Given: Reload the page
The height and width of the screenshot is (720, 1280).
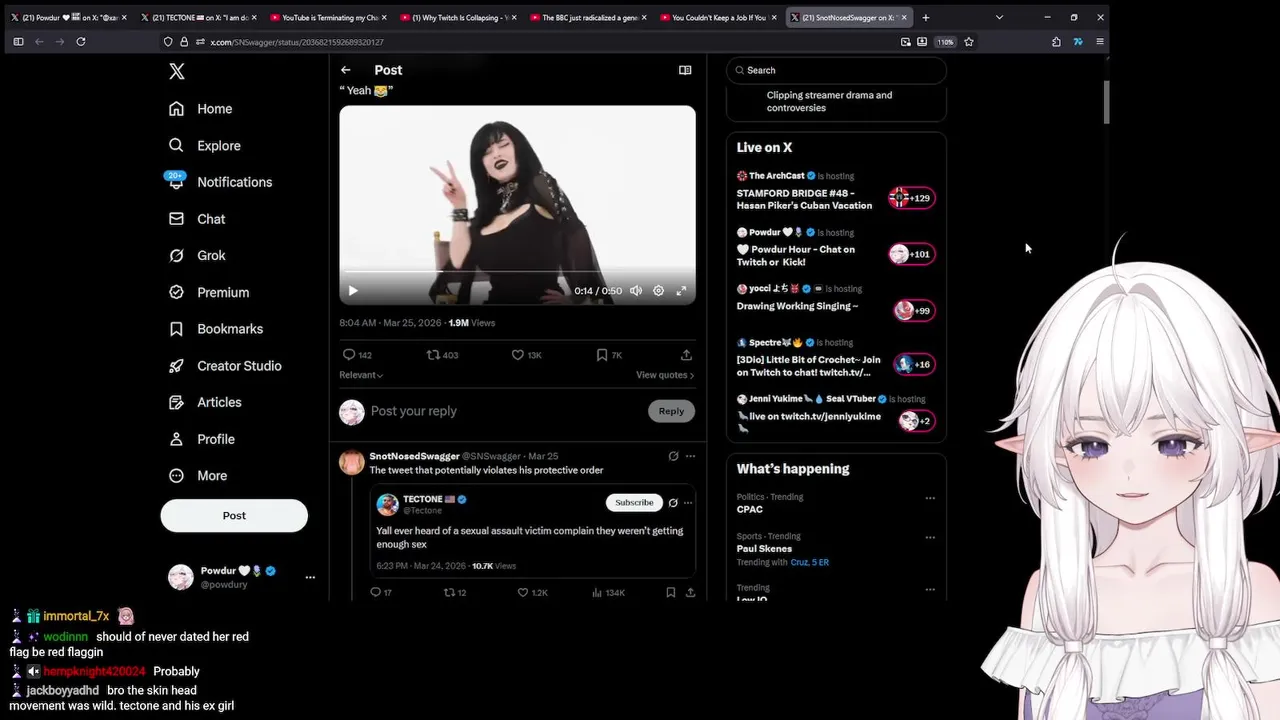Looking at the screenshot, I should point(81,42).
